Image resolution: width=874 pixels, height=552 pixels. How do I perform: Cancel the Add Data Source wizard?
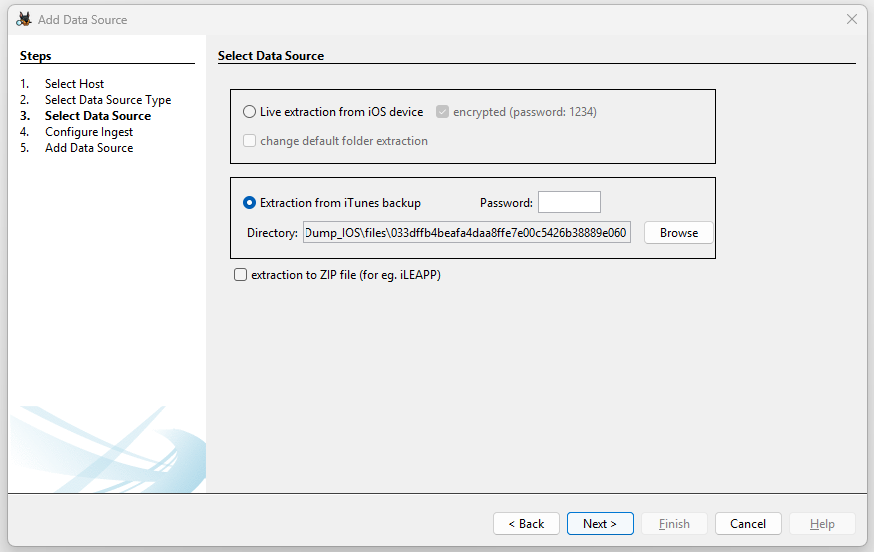(x=748, y=524)
